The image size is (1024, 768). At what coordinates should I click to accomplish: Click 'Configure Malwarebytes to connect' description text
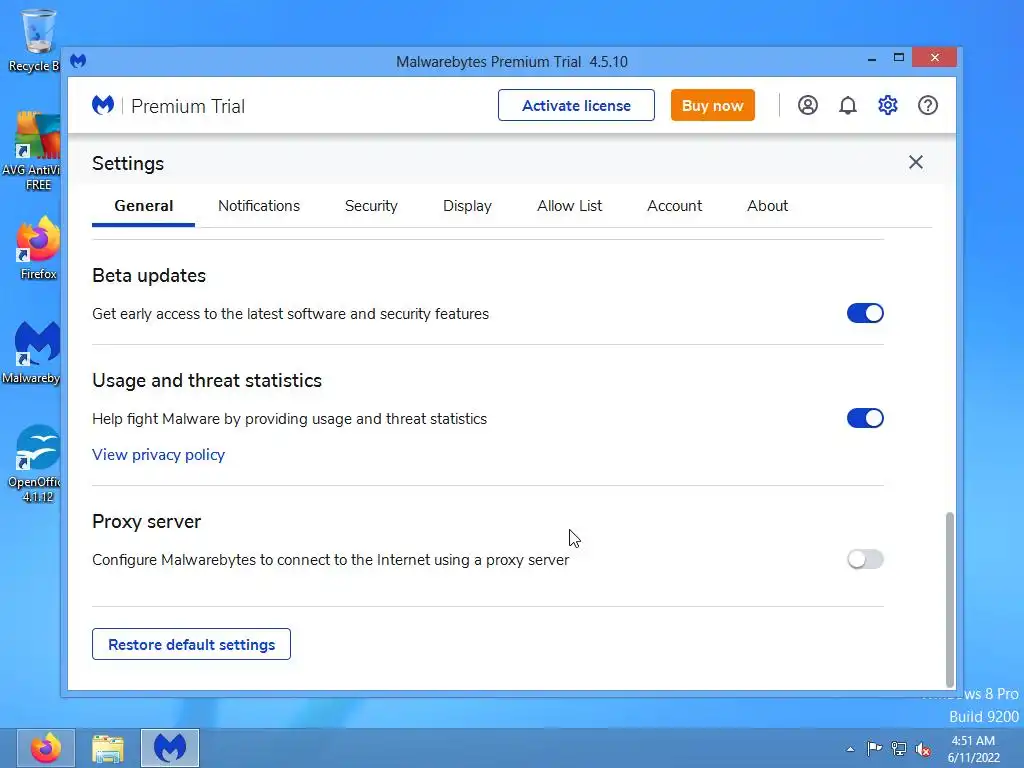330,560
